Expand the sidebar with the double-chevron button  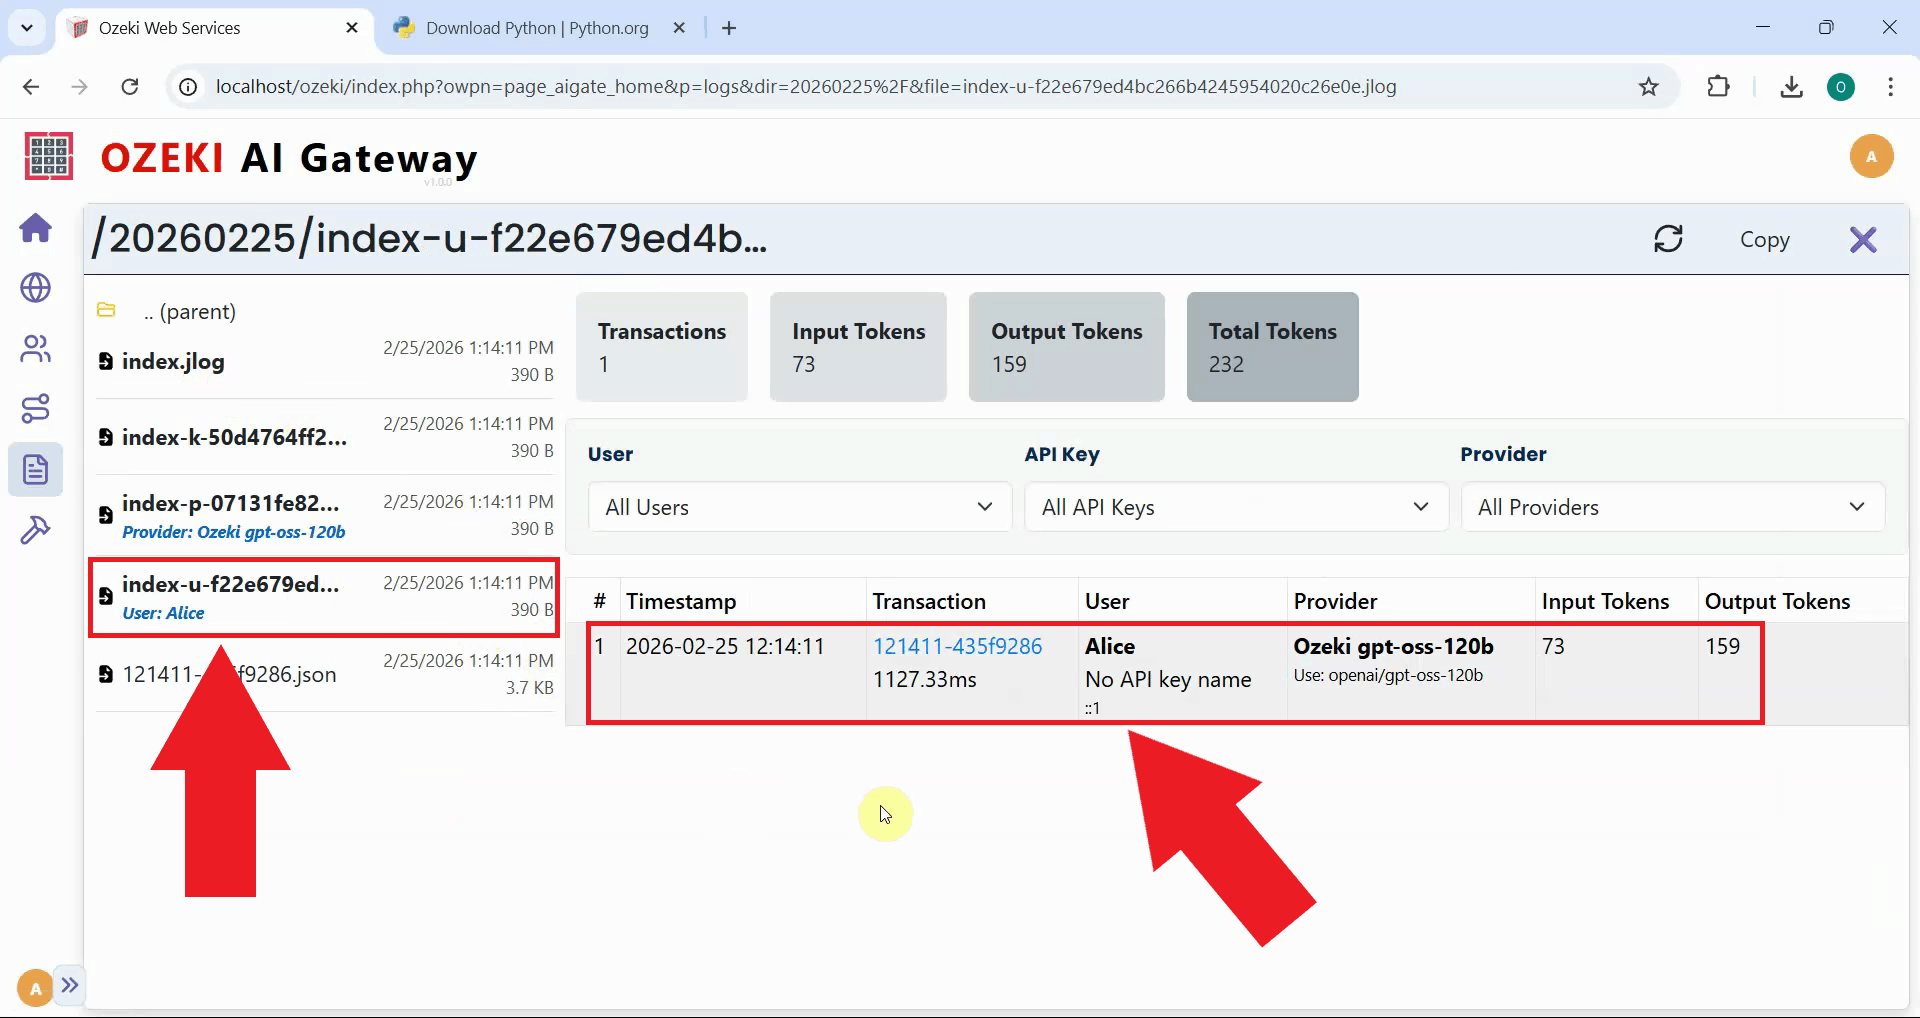(69, 986)
